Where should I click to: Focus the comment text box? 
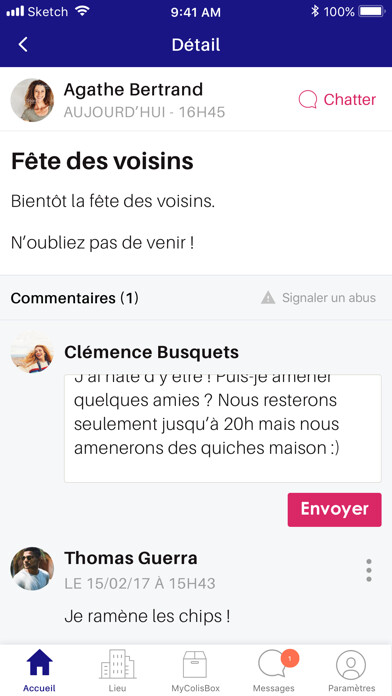(223, 428)
